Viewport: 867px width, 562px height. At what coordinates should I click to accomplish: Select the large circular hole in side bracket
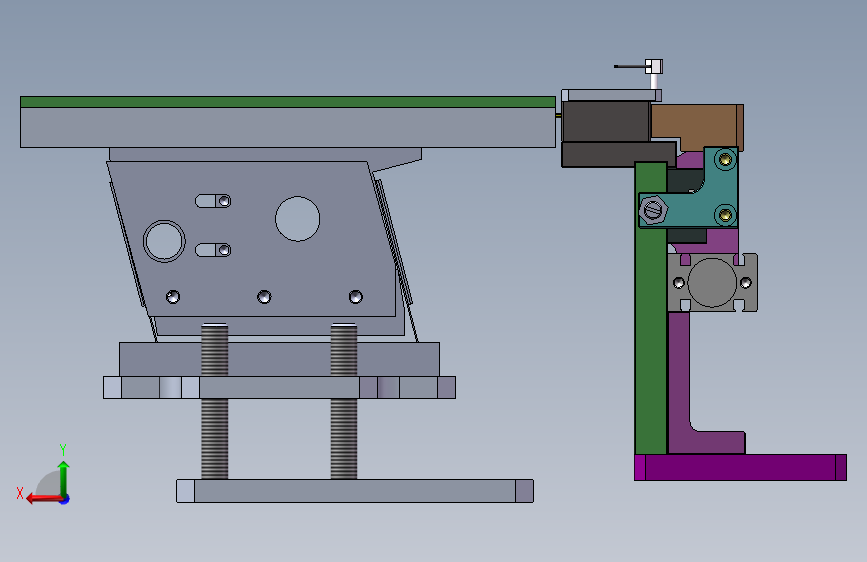(x=297, y=218)
